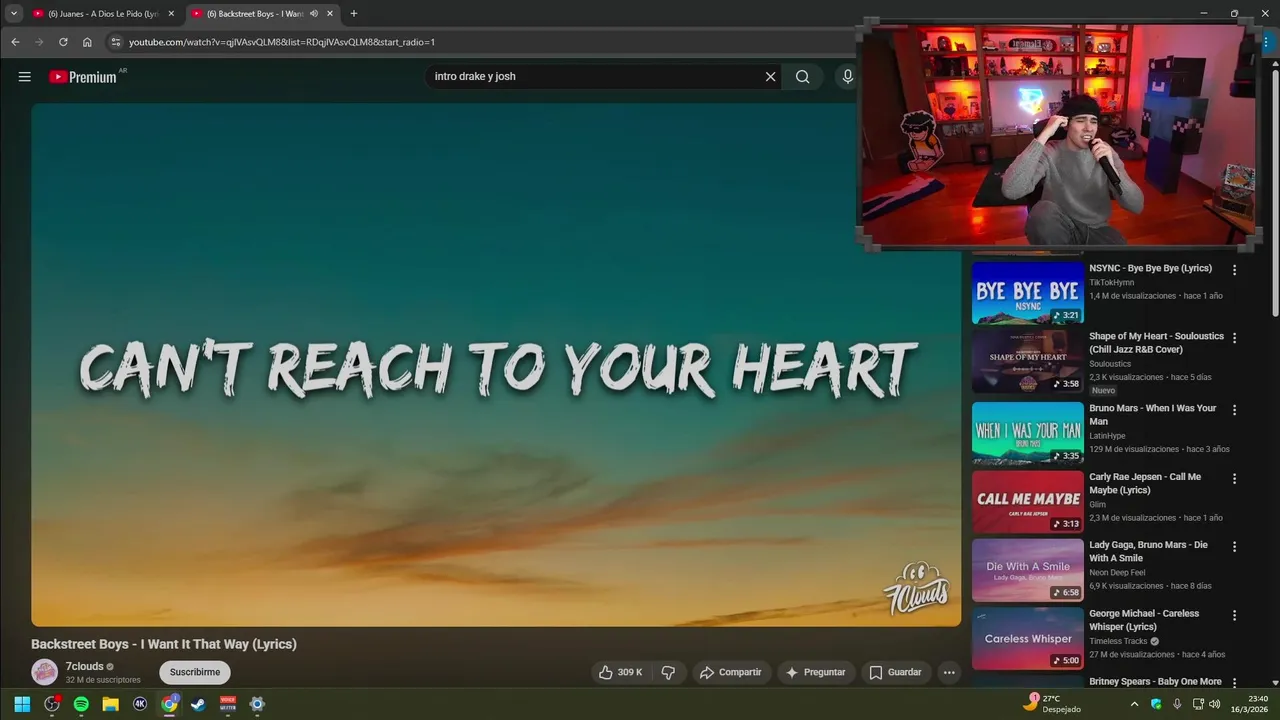Open TikTokHymn channel name

[x=1111, y=283]
